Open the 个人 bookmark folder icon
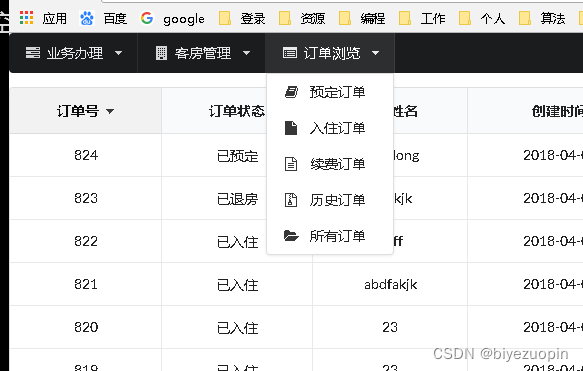This screenshot has height=371, width=583. pyautogui.click(x=465, y=18)
